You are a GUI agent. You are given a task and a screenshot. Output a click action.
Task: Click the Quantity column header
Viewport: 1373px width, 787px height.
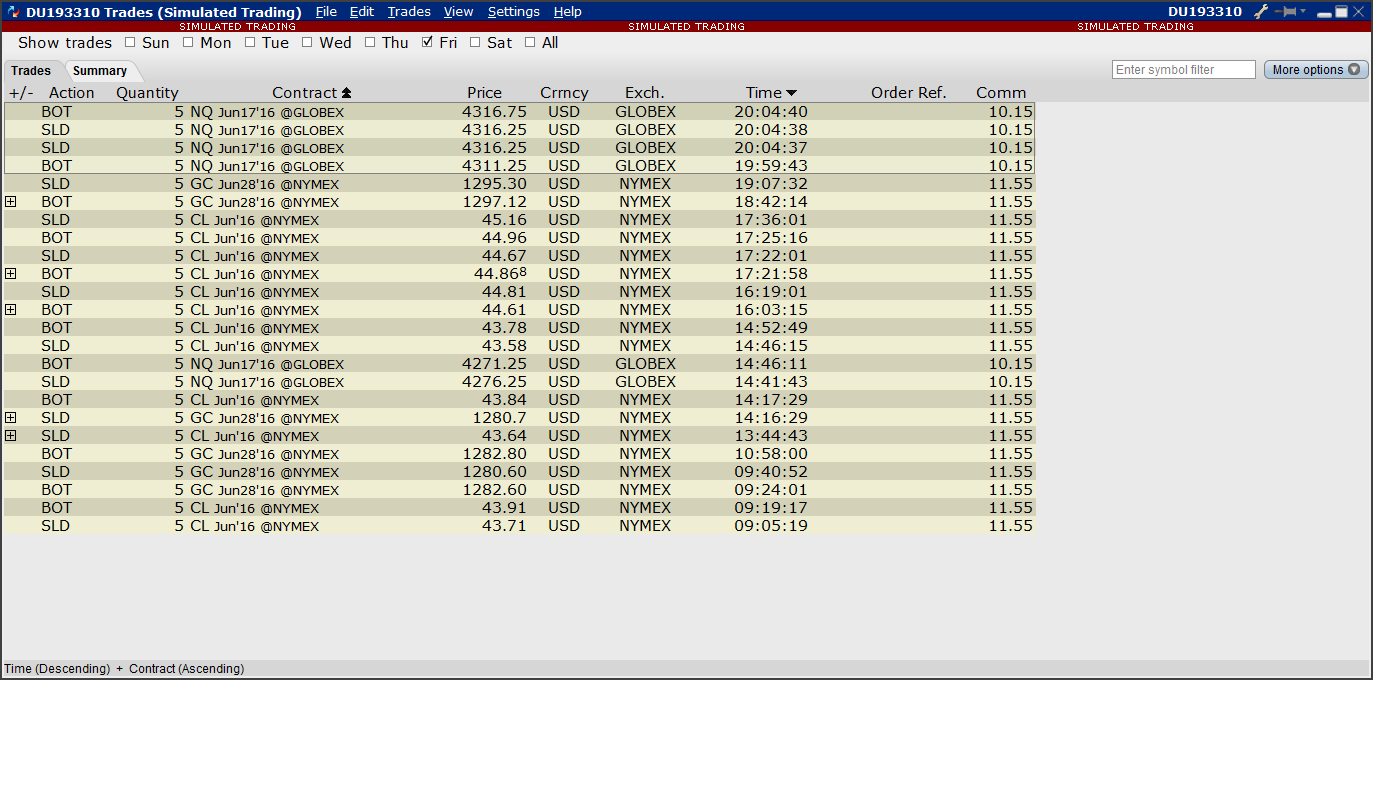[x=147, y=93]
